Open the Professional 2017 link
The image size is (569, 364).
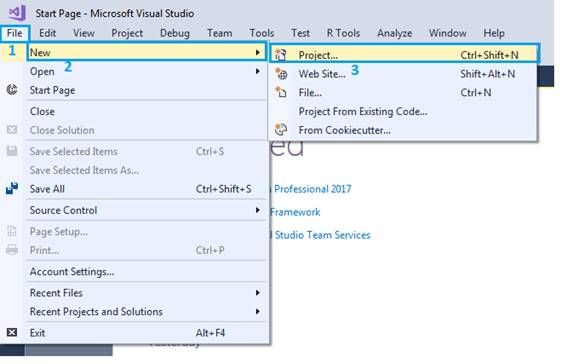coord(312,189)
